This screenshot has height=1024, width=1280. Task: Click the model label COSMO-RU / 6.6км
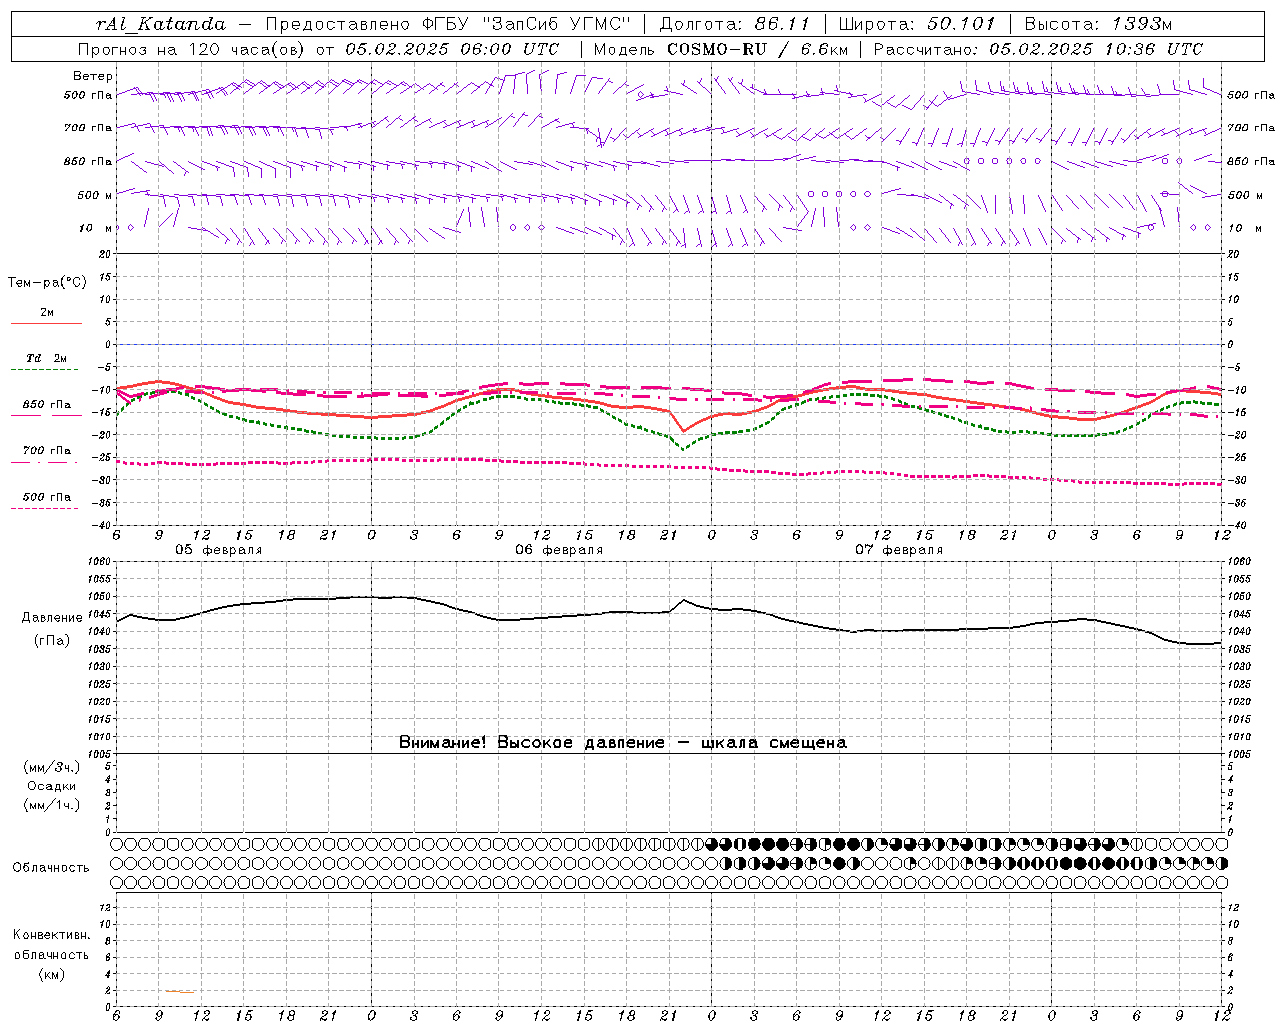(x=757, y=49)
